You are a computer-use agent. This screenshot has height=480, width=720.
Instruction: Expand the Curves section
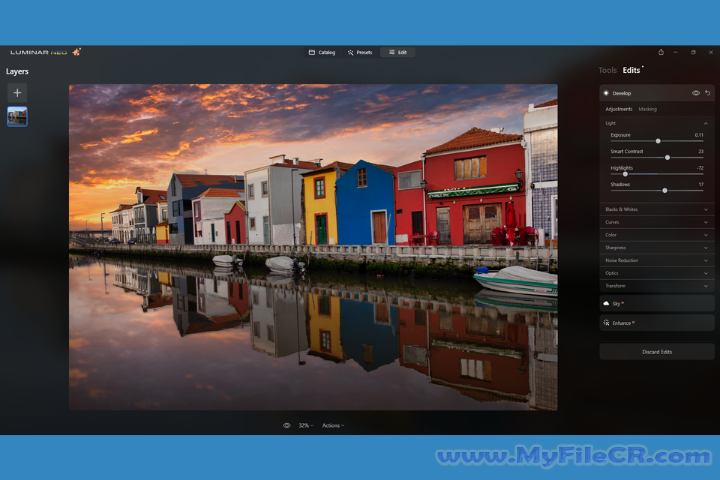(657, 222)
